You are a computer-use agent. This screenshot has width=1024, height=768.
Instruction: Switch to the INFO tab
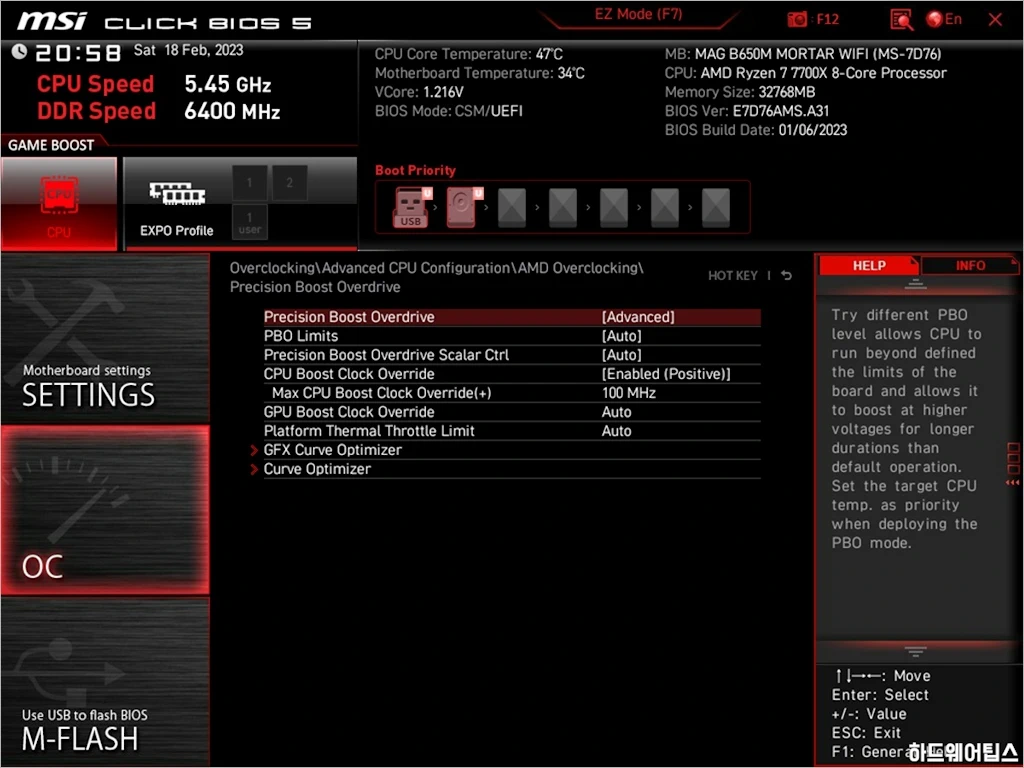tap(970, 266)
